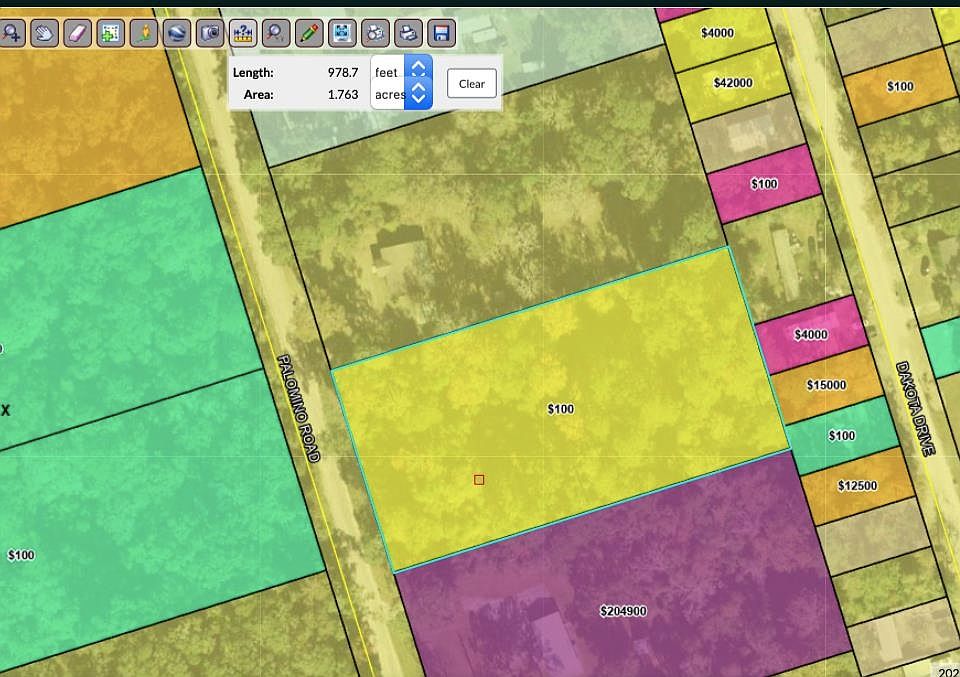Click the $100 label on the small teal parcel
The width and height of the screenshot is (960, 677).
842,435
